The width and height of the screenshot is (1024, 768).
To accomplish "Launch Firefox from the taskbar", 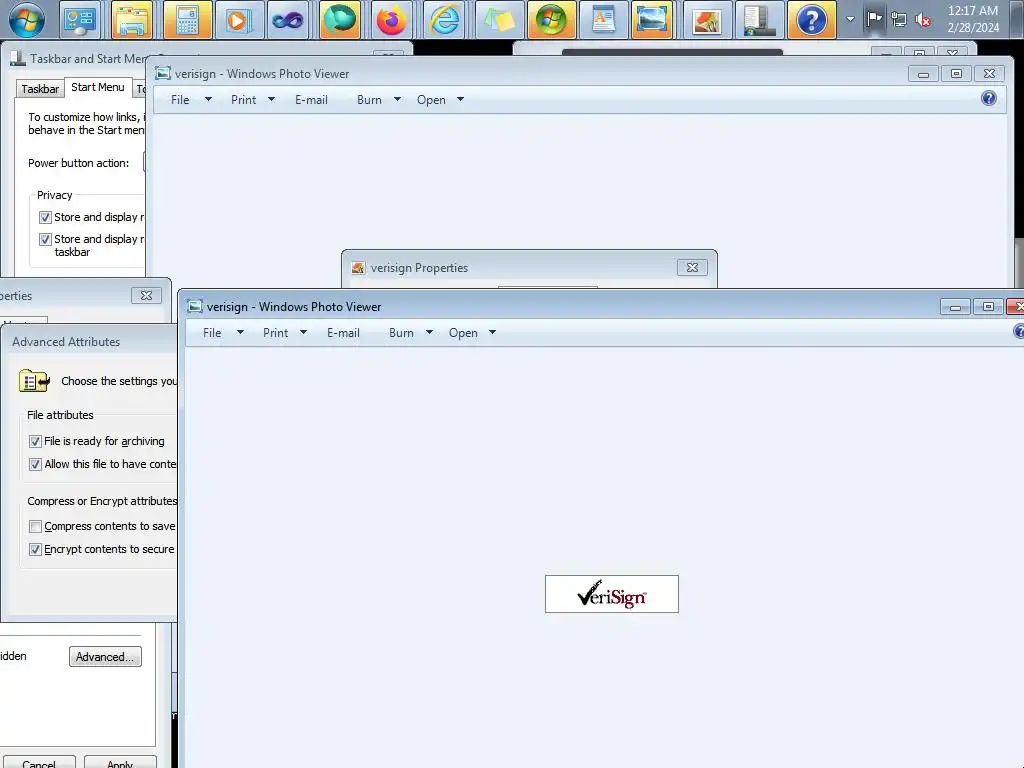I will (391, 20).
